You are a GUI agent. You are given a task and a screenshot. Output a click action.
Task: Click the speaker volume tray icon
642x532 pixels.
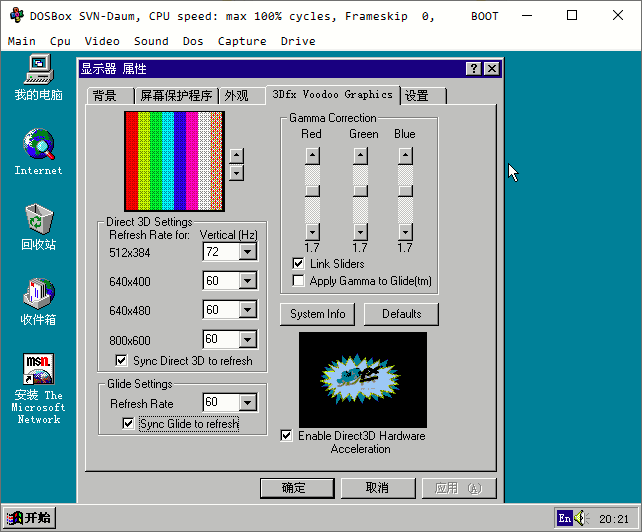(581, 518)
